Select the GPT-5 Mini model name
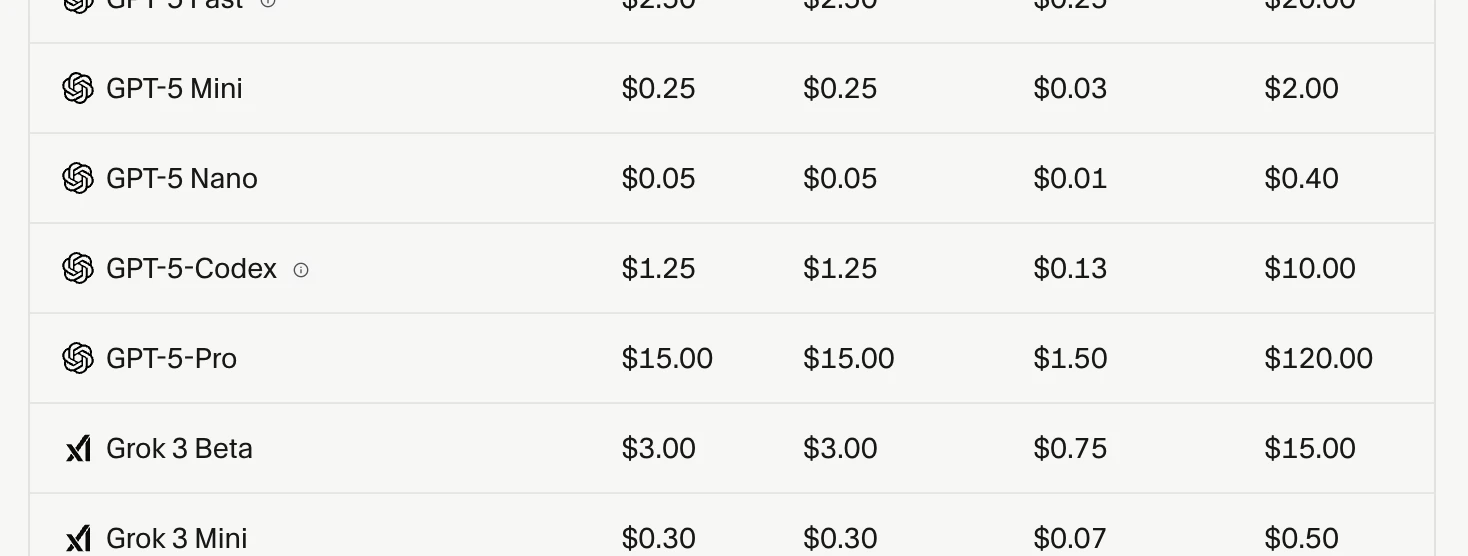 point(174,88)
